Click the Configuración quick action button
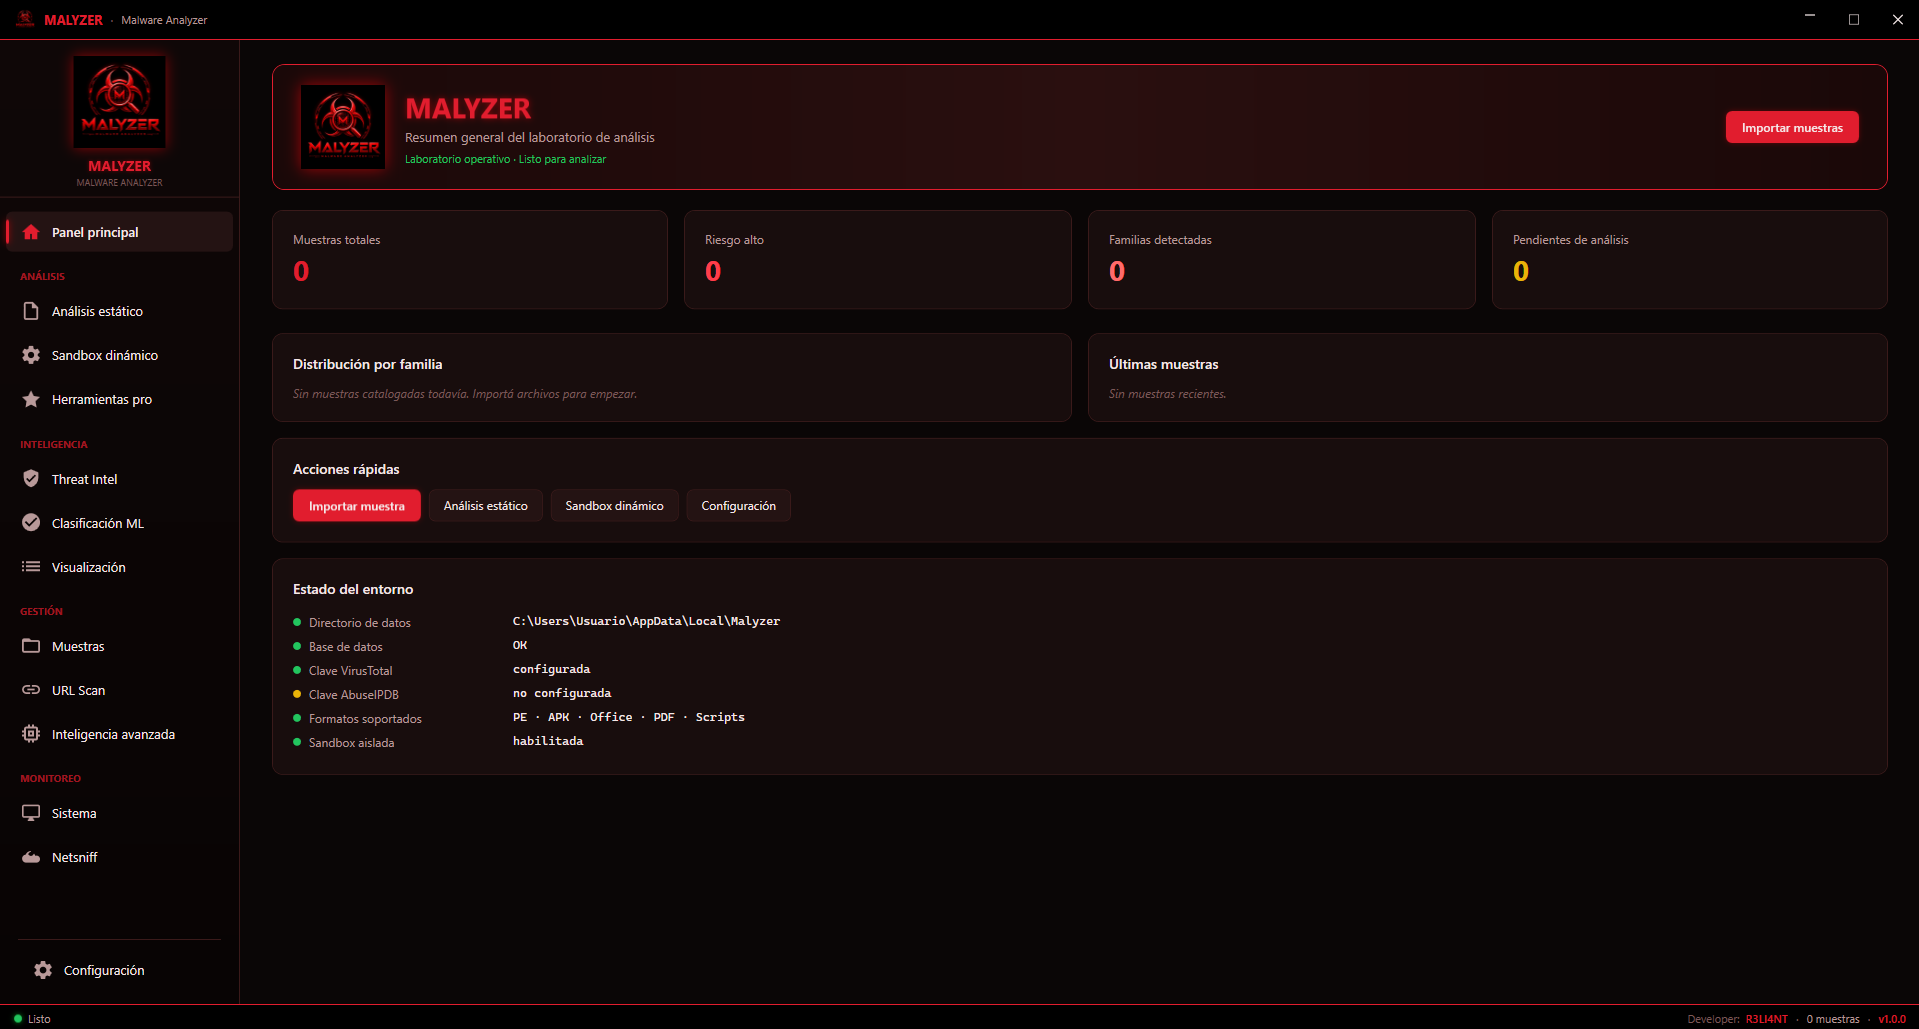The width and height of the screenshot is (1919, 1029). pos(739,506)
